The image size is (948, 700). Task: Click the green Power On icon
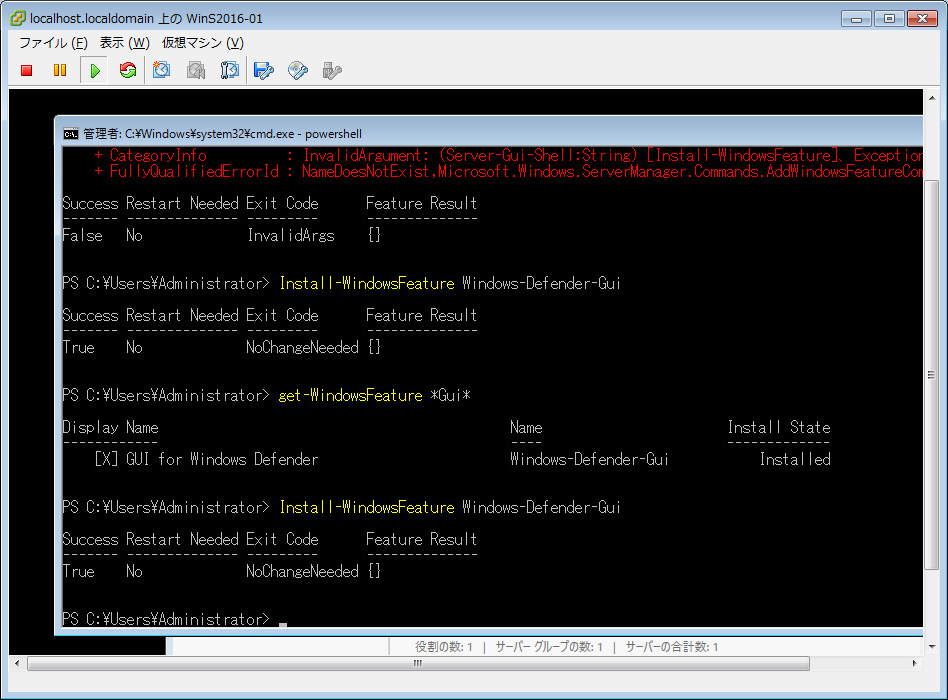[x=94, y=70]
